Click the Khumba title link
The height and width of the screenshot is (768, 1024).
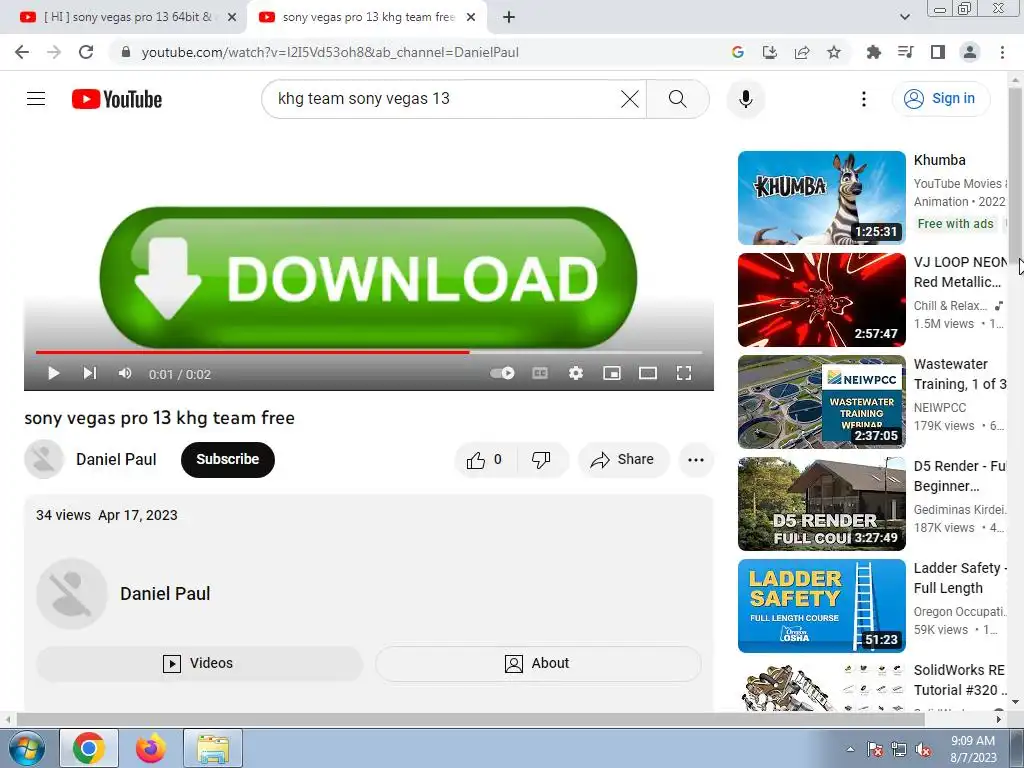point(939,160)
